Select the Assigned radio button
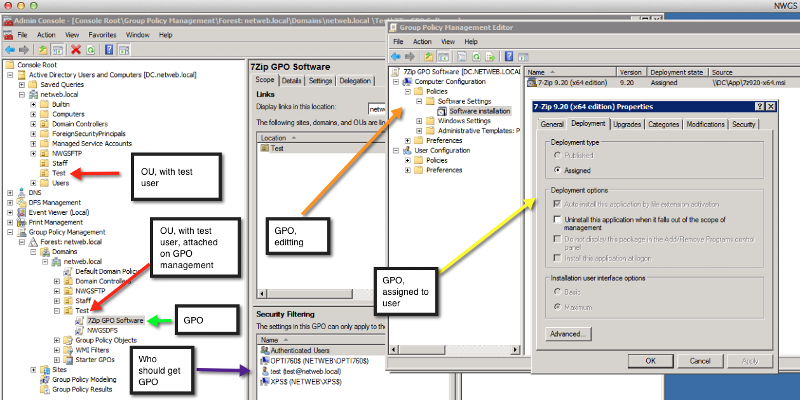 click(x=558, y=170)
